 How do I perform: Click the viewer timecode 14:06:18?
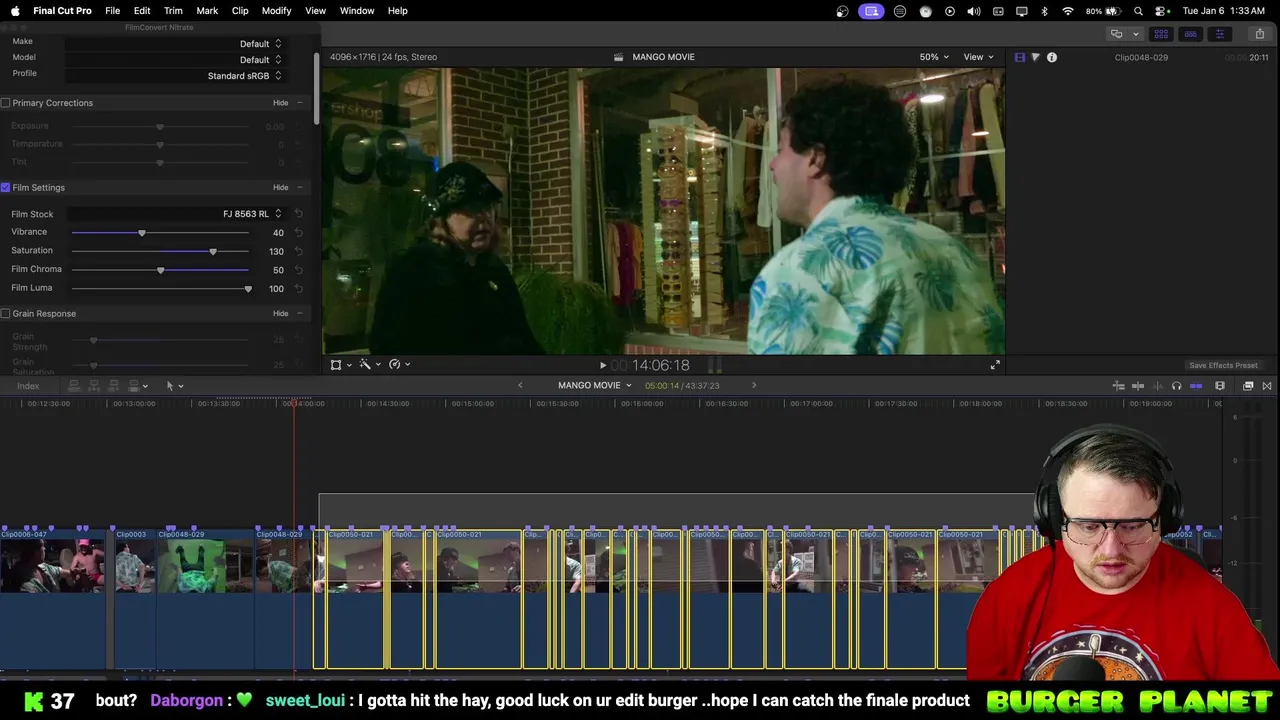(x=660, y=366)
